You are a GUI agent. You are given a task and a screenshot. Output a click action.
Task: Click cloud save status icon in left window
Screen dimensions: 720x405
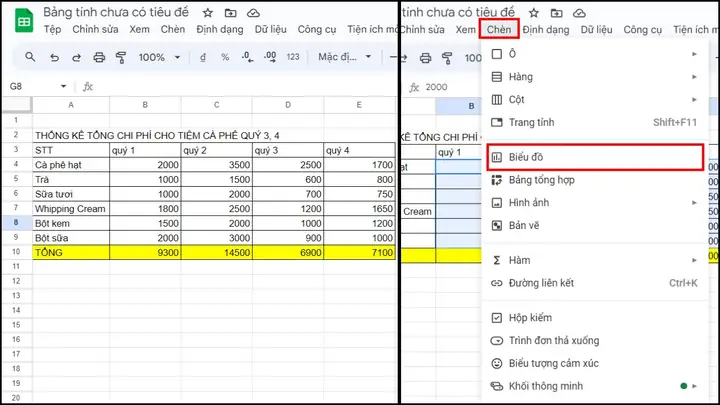point(253,13)
